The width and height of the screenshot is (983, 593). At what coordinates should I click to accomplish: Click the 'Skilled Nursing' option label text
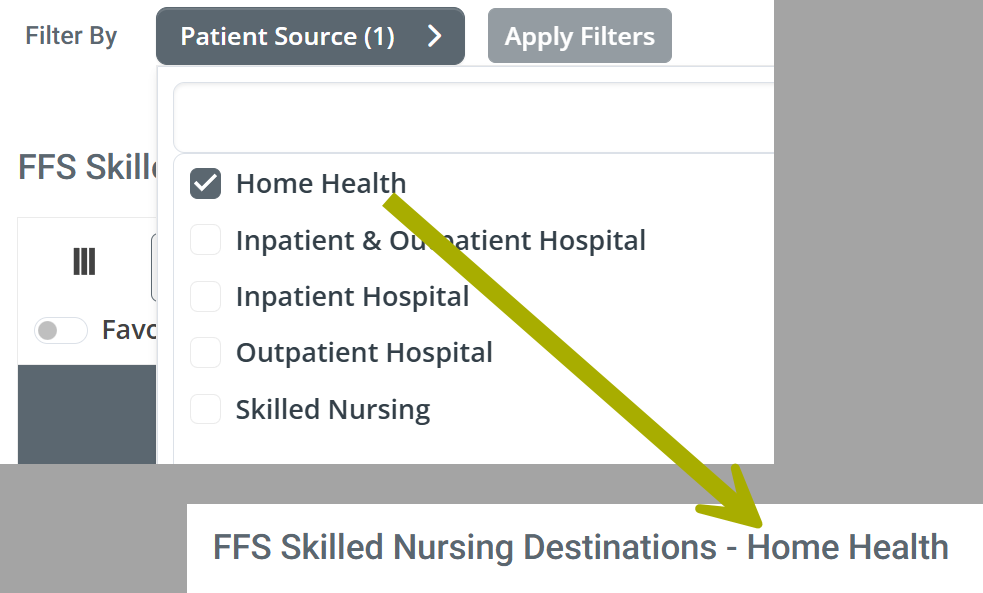click(x=332, y=409)
